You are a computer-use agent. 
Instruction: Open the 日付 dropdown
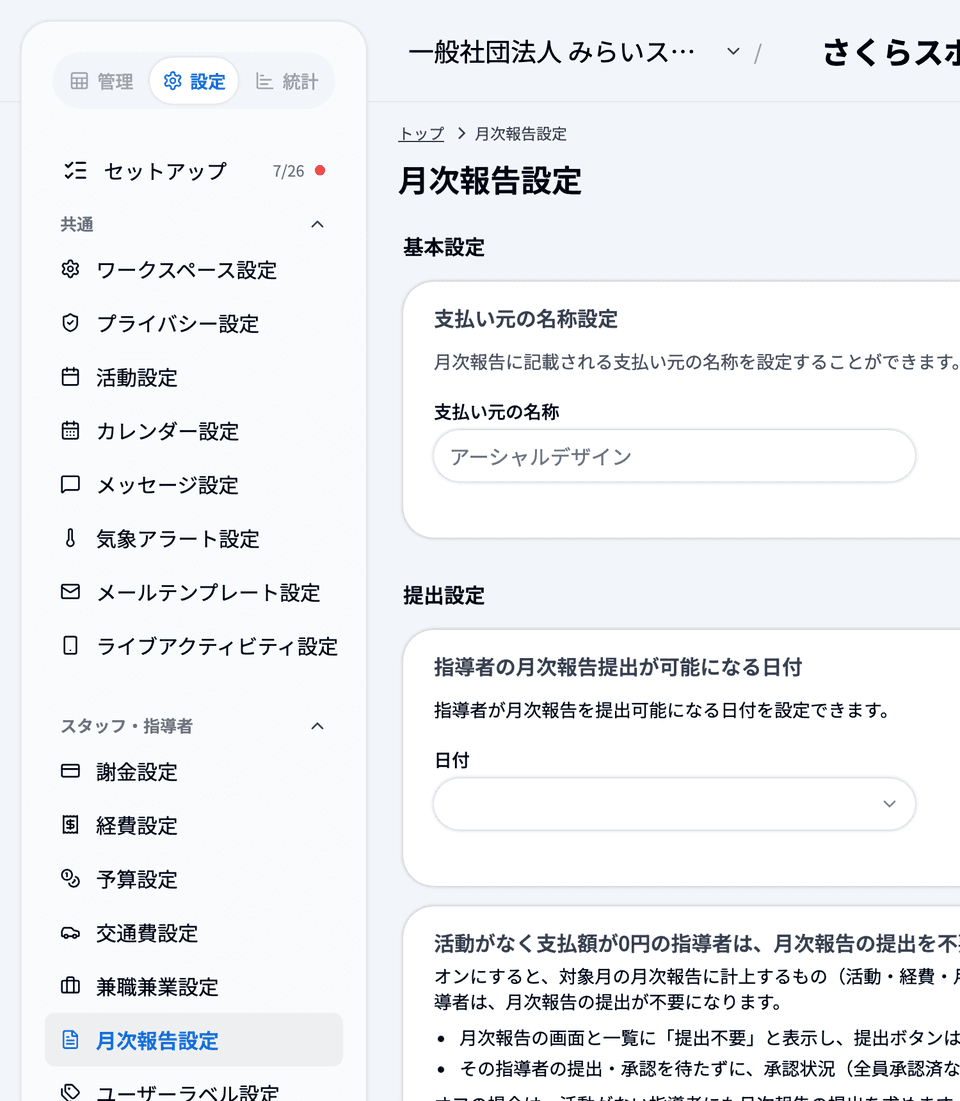pos(674,804)
